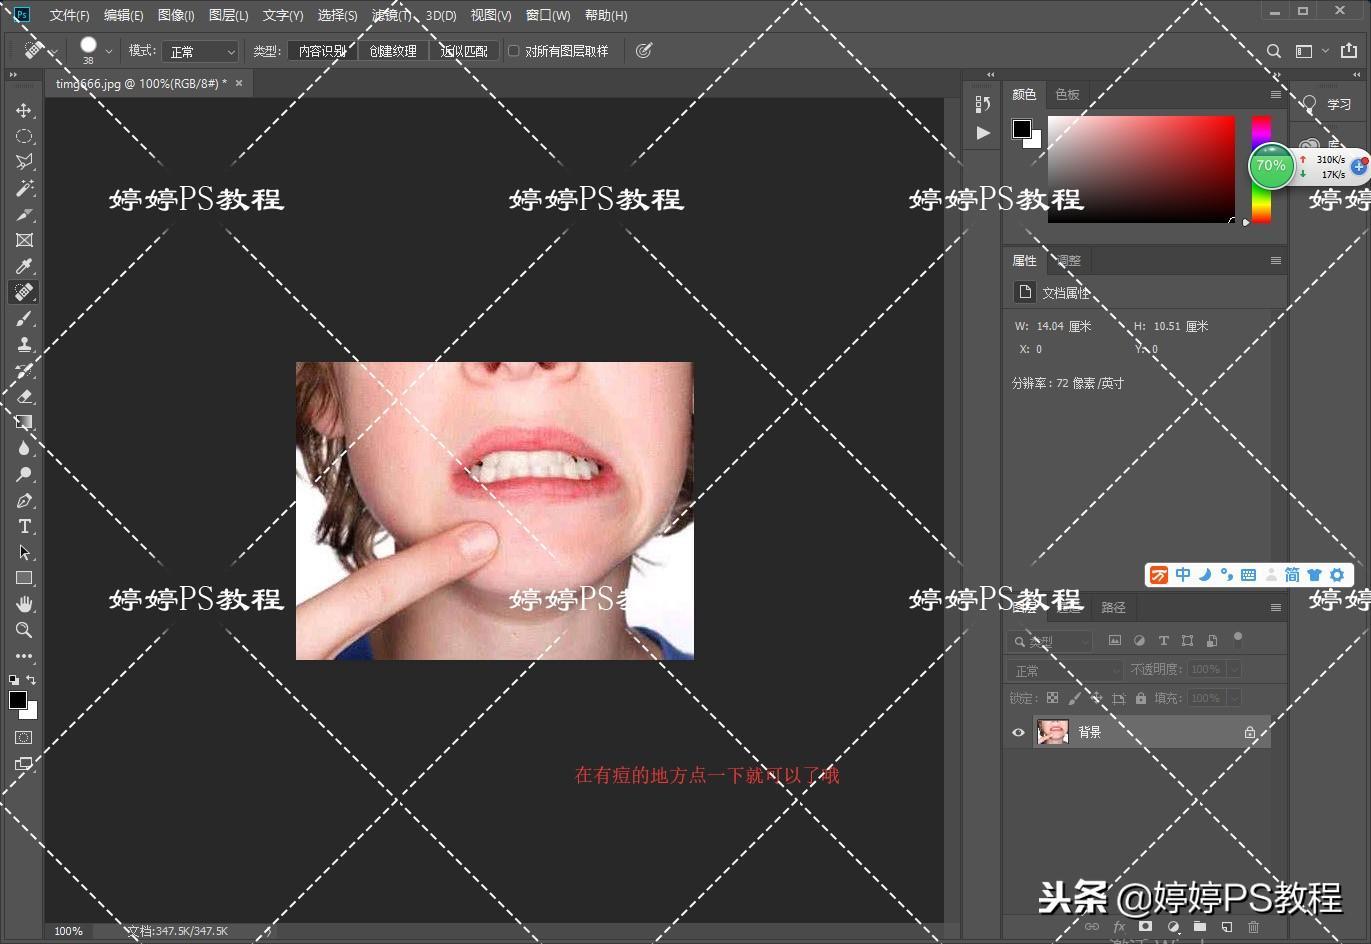The height and width of the screenshot is (944, 1371).
Task: Create a new group folder icon
Action: pyautogui.click(x=1200, y=927)
